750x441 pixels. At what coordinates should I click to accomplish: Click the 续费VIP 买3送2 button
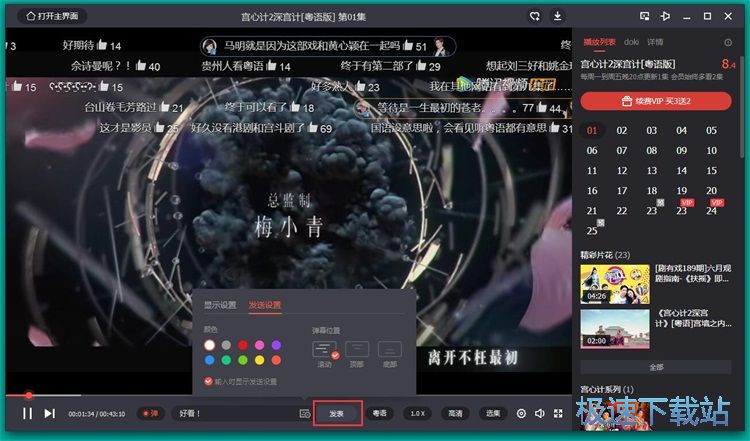656,101
